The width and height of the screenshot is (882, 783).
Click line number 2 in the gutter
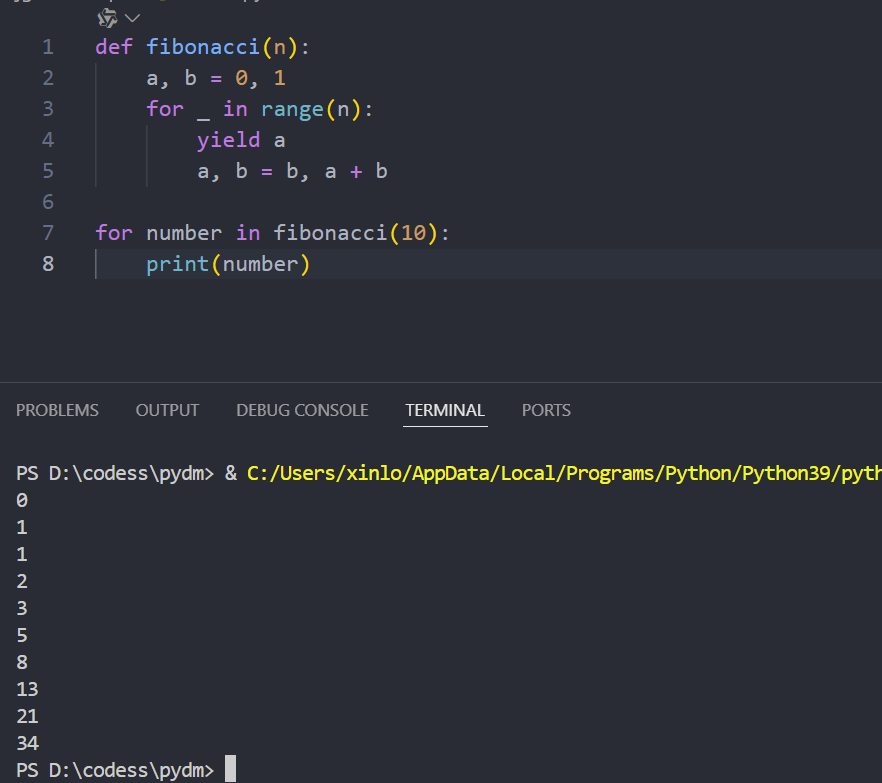48,78
